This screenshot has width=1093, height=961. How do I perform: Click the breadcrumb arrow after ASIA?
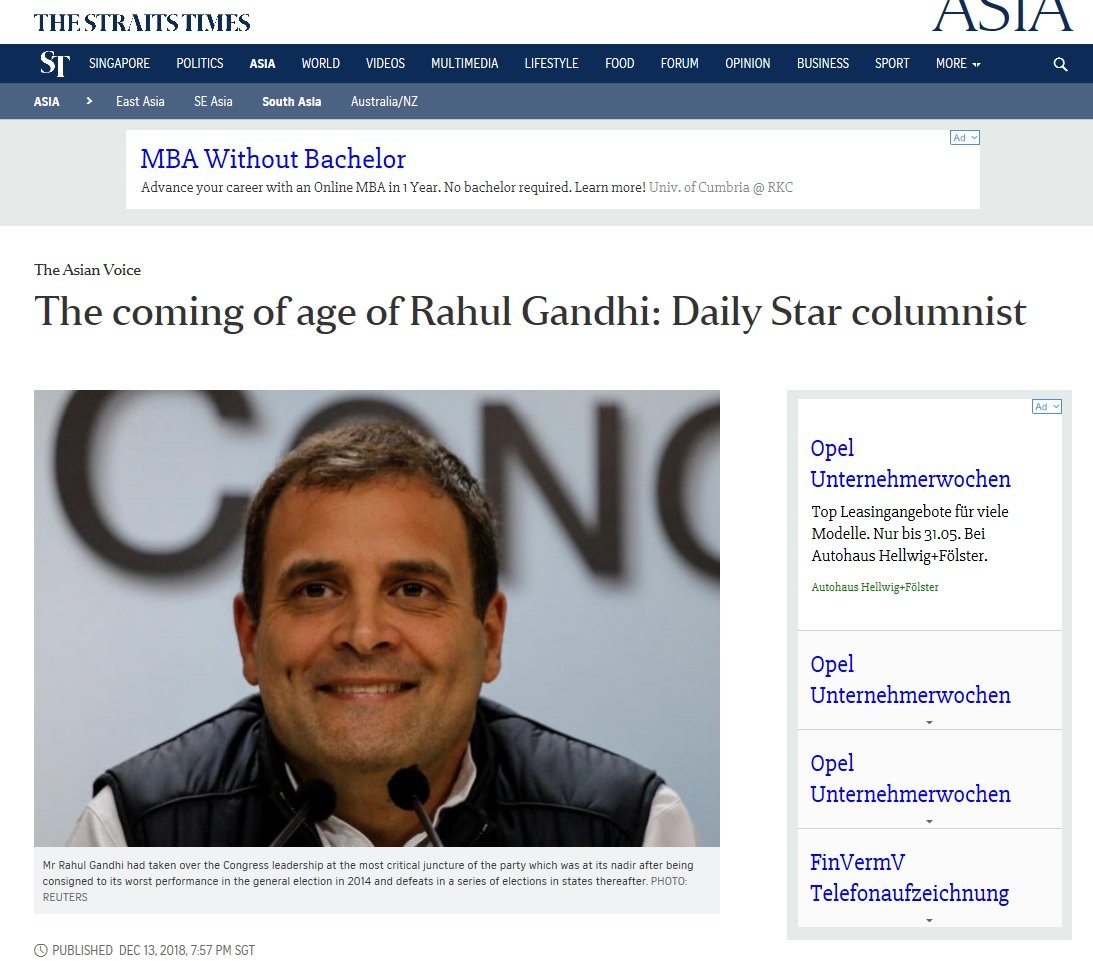[89, 101]
